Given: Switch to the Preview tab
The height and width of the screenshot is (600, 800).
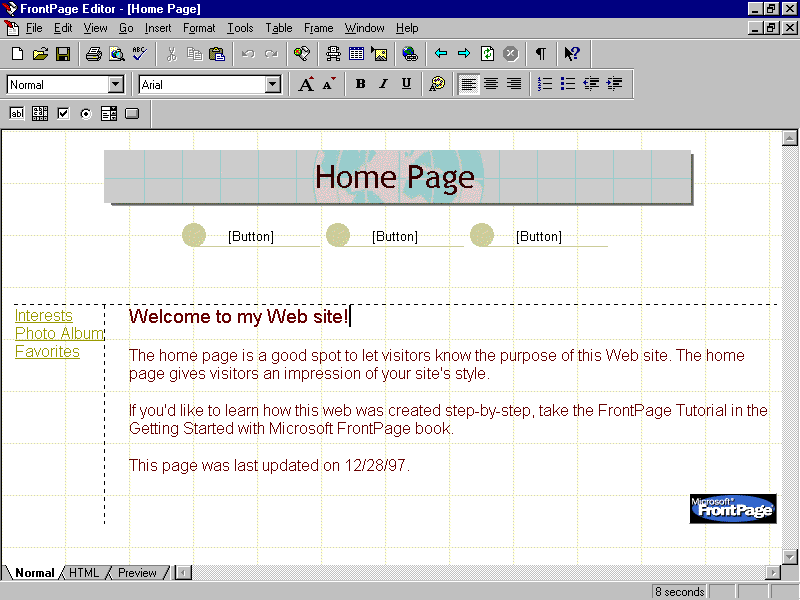Looking at the screenshot, I should click(x=137, y=573).
